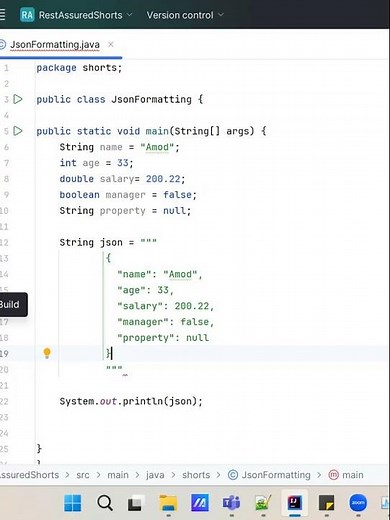Viewport: 390px width, 520px height.
Task: Select the main folder breadcrumb
Action: (x=118, y=475)
